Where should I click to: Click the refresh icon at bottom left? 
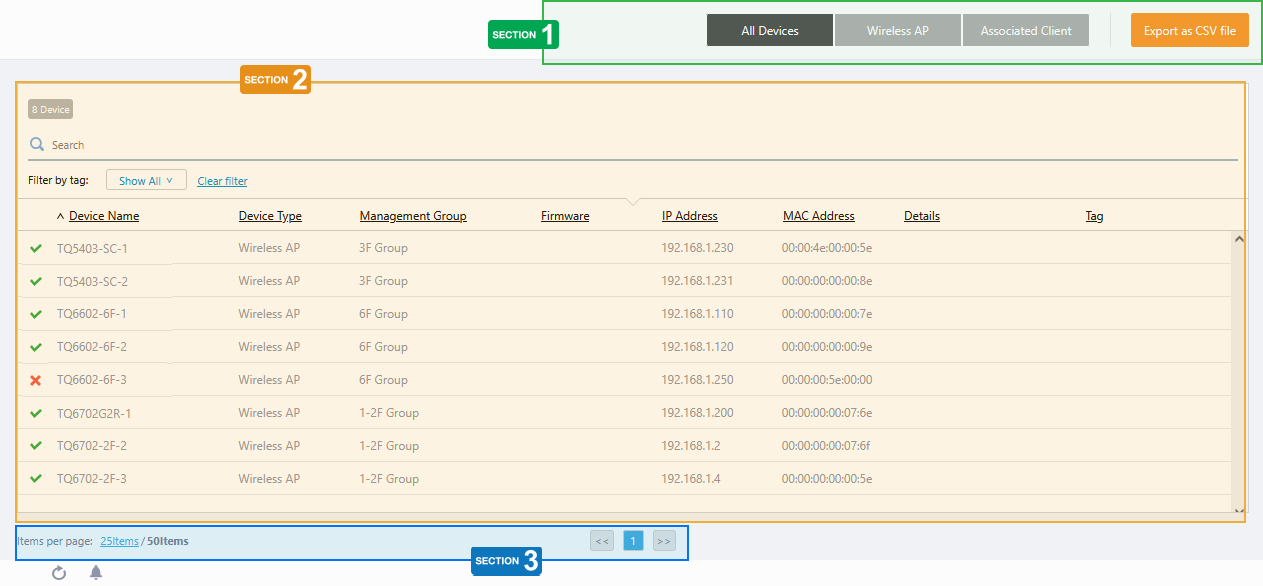pyautogui.click(x=59, y=573)
